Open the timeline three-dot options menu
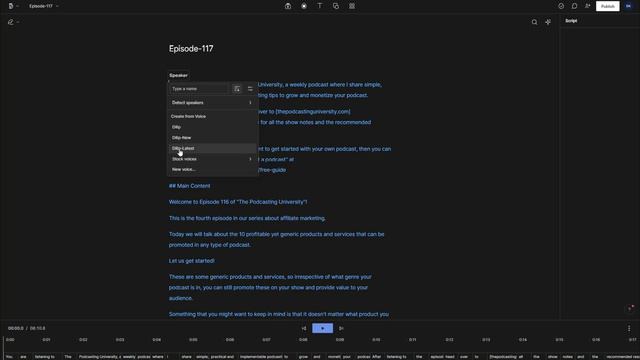 point(629,328)
